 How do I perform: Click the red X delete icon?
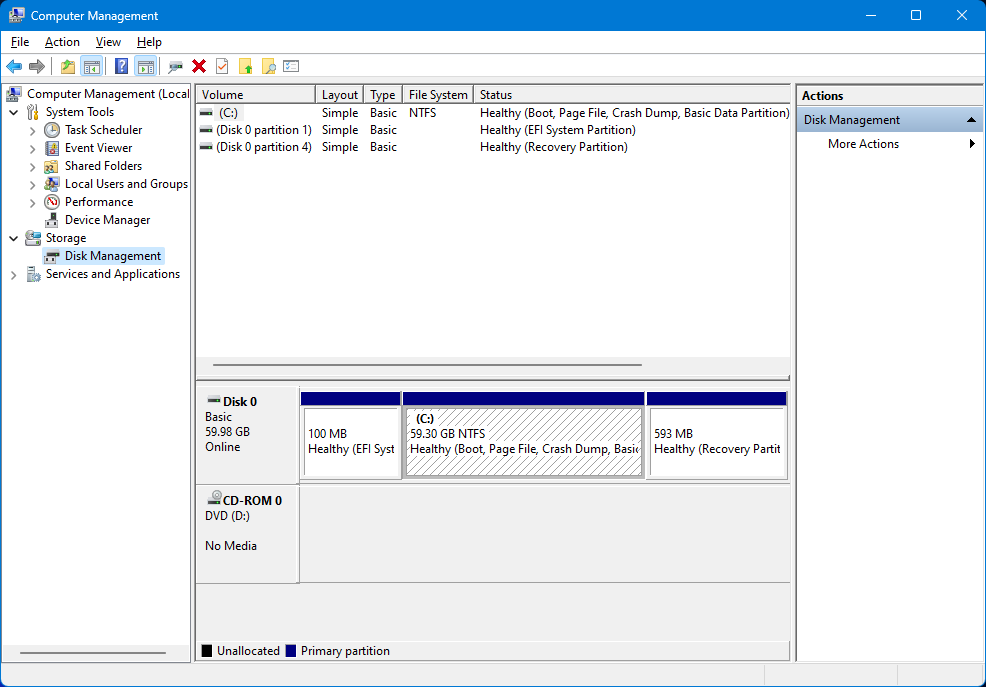pos(199,66)
